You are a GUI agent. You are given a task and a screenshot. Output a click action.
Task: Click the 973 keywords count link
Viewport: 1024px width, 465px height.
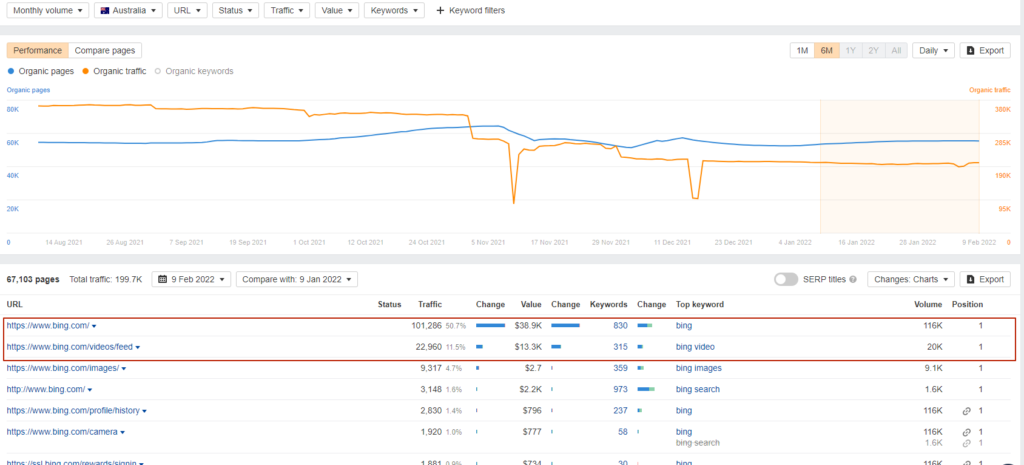pyautogui.click(x=620, y=389)
